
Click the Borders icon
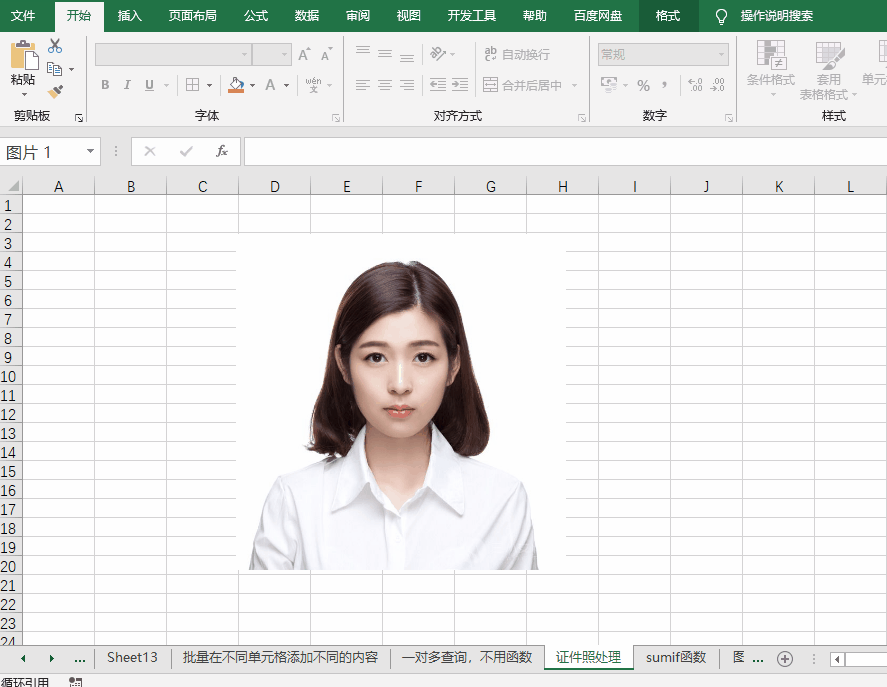(x=192, y=85)
